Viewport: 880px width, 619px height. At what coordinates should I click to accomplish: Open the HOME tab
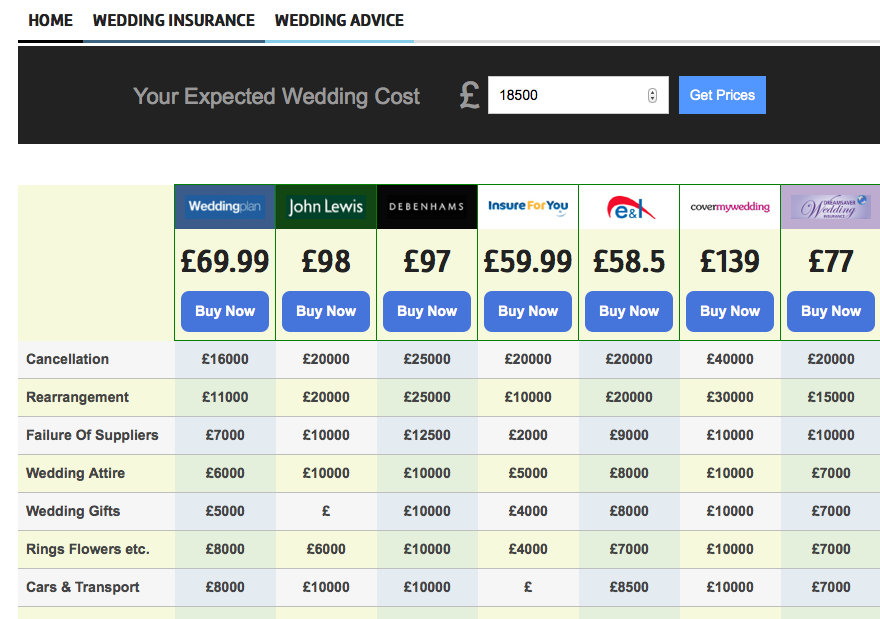51,21
